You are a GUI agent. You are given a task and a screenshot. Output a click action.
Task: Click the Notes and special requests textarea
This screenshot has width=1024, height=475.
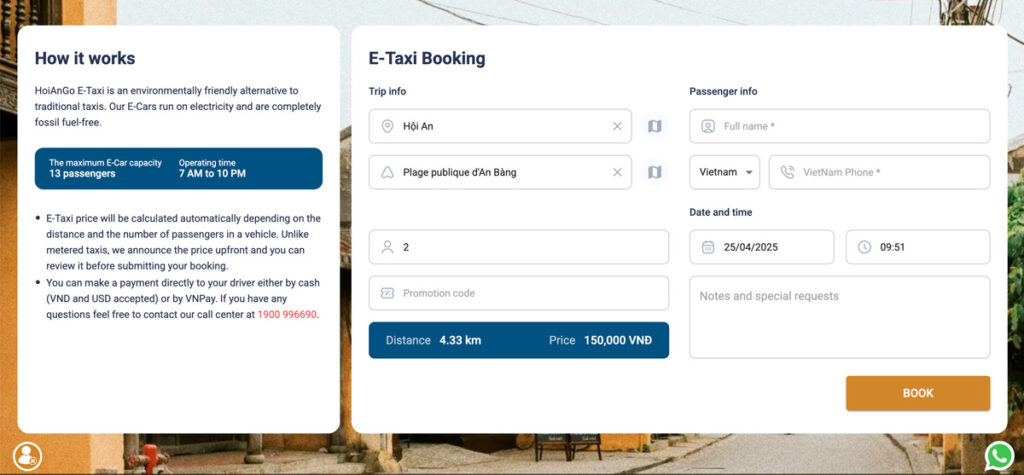tap(840, 317)
